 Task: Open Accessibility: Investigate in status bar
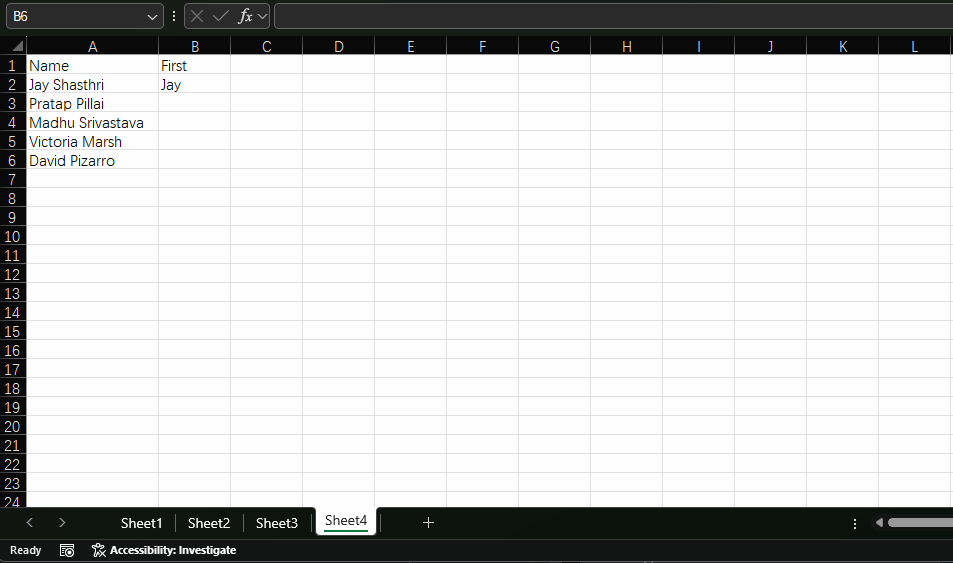click(x=164, y=550)
